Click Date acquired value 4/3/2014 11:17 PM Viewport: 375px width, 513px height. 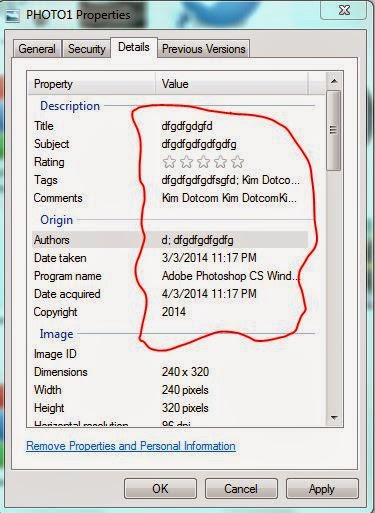[x=209, y=294]
